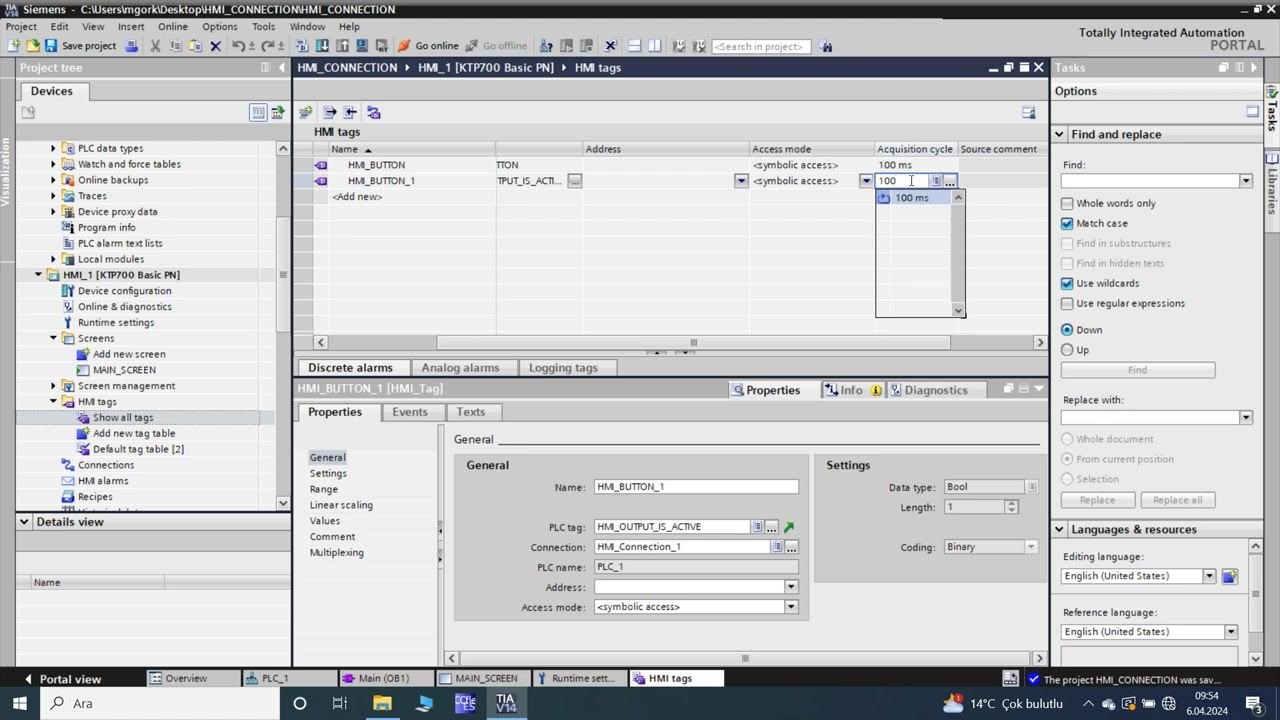Click the accessible devices icon
The width and height of the screenshot is (1280, 720).
pos(545,46)
